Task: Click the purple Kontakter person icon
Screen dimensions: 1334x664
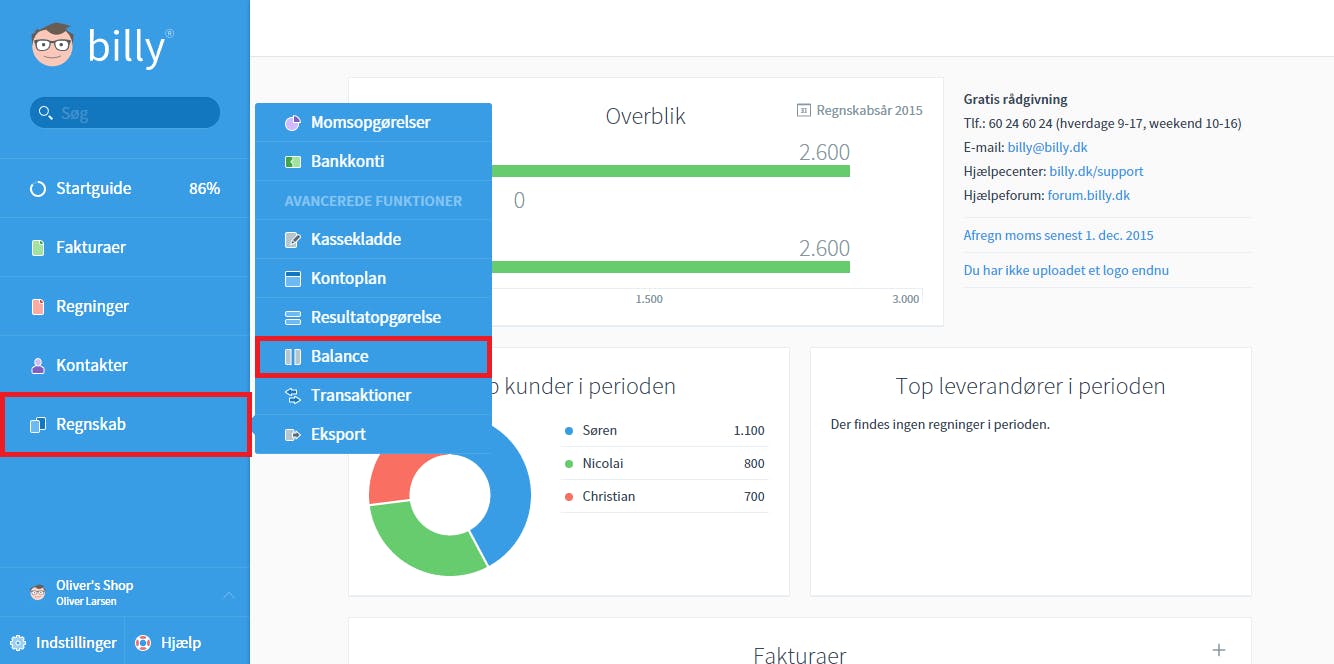Action: click(38, 366)
